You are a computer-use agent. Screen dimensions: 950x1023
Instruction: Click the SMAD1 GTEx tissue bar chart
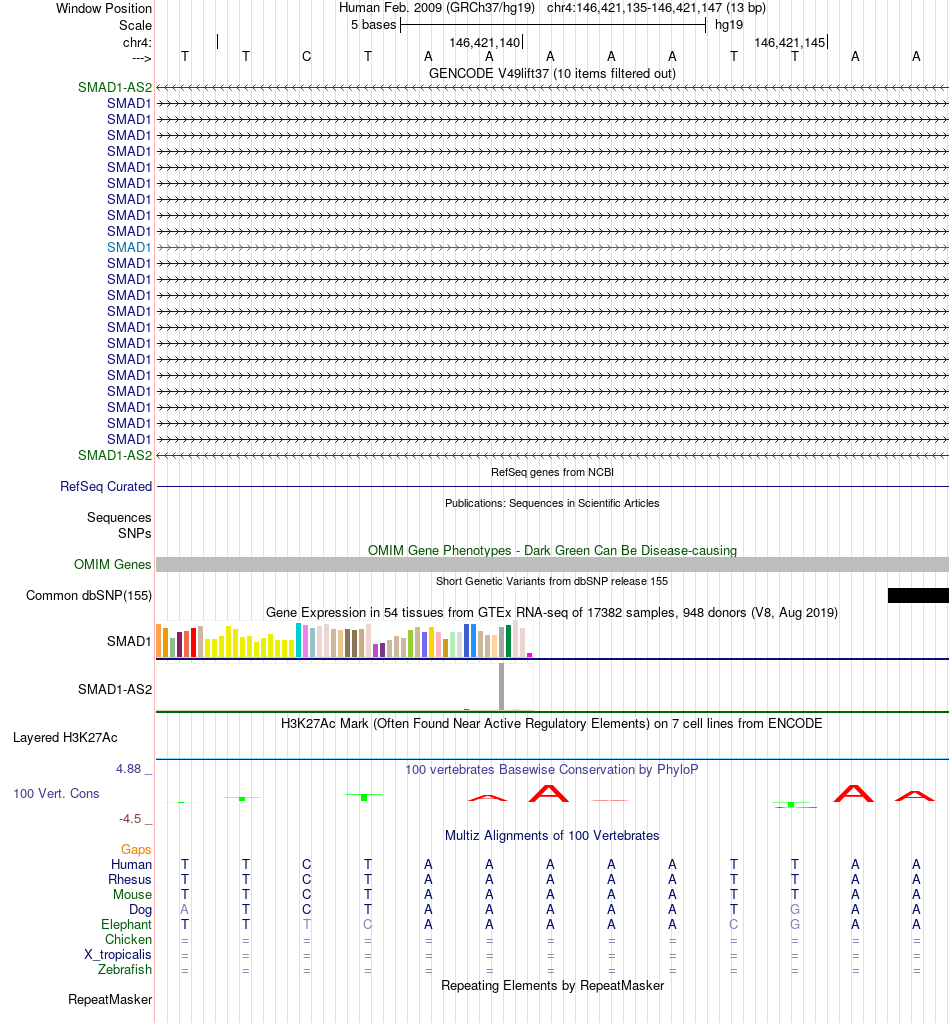click(x=345, y=639)
